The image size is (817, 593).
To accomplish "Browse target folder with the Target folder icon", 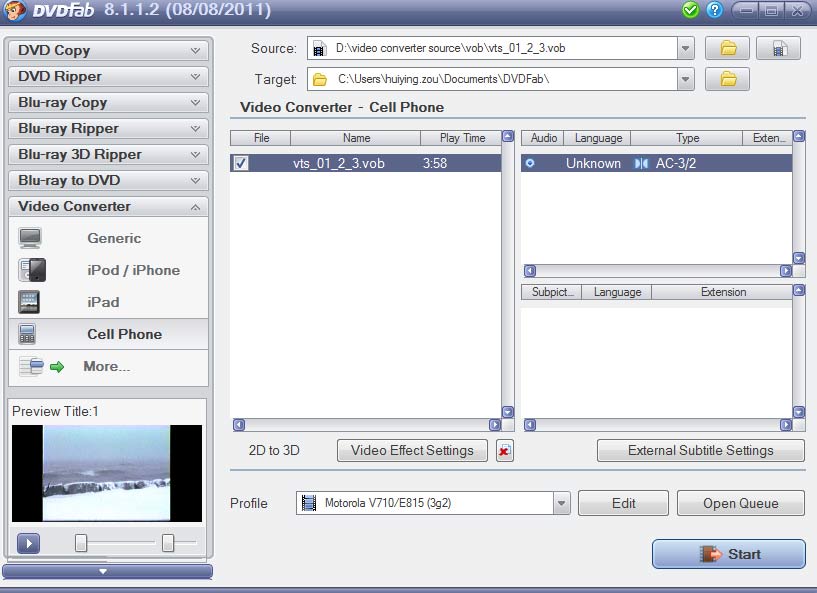I will (727, 79).
